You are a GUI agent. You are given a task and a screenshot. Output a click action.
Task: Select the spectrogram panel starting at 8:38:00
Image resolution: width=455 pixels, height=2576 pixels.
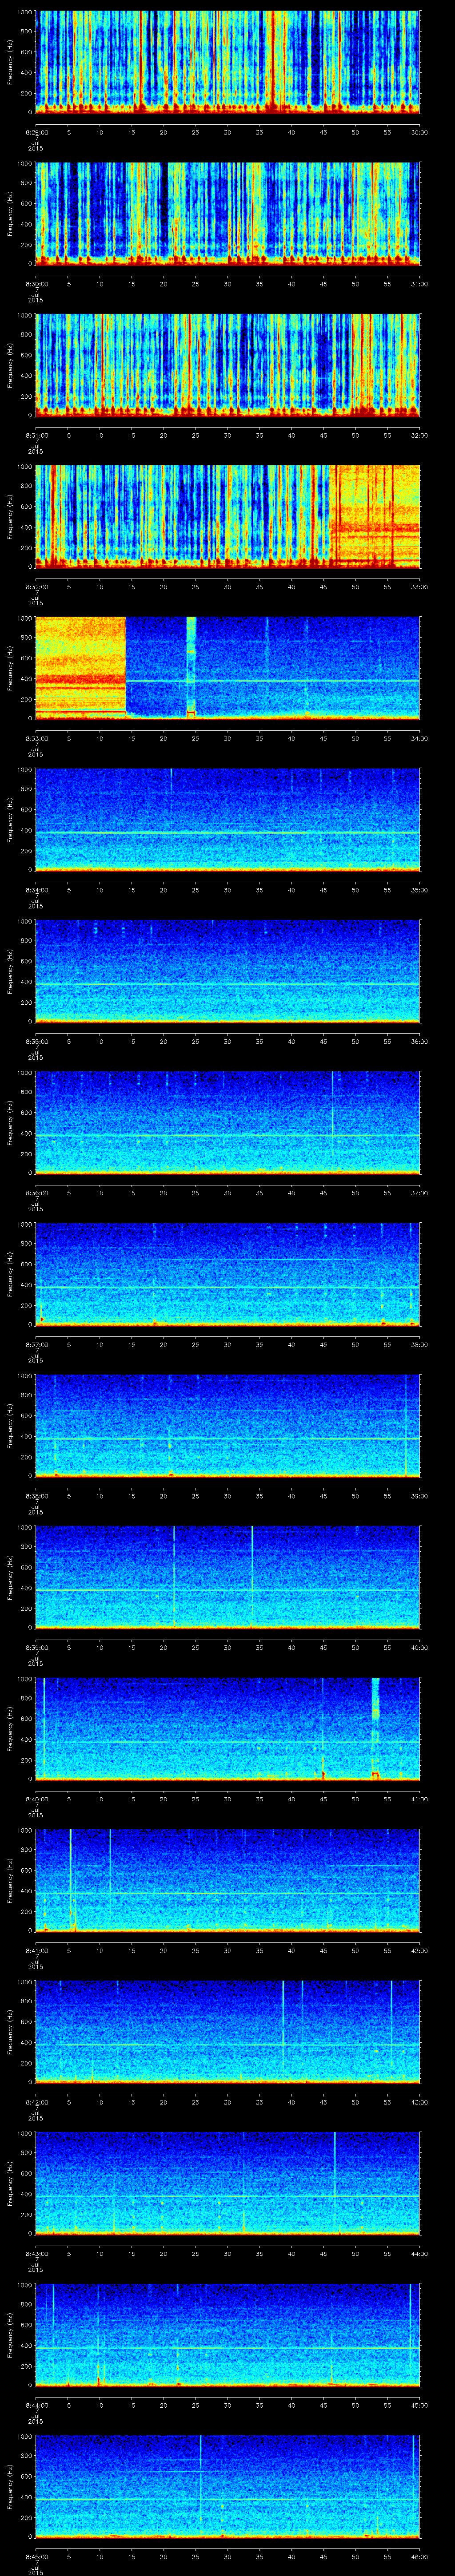click(x=228, y=1425)
